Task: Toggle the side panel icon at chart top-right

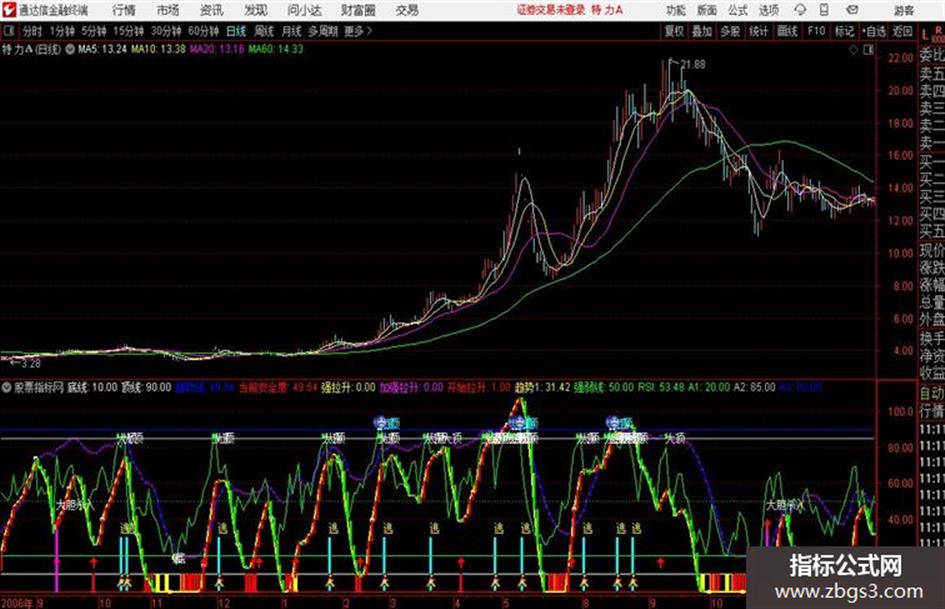Action: 868,50
